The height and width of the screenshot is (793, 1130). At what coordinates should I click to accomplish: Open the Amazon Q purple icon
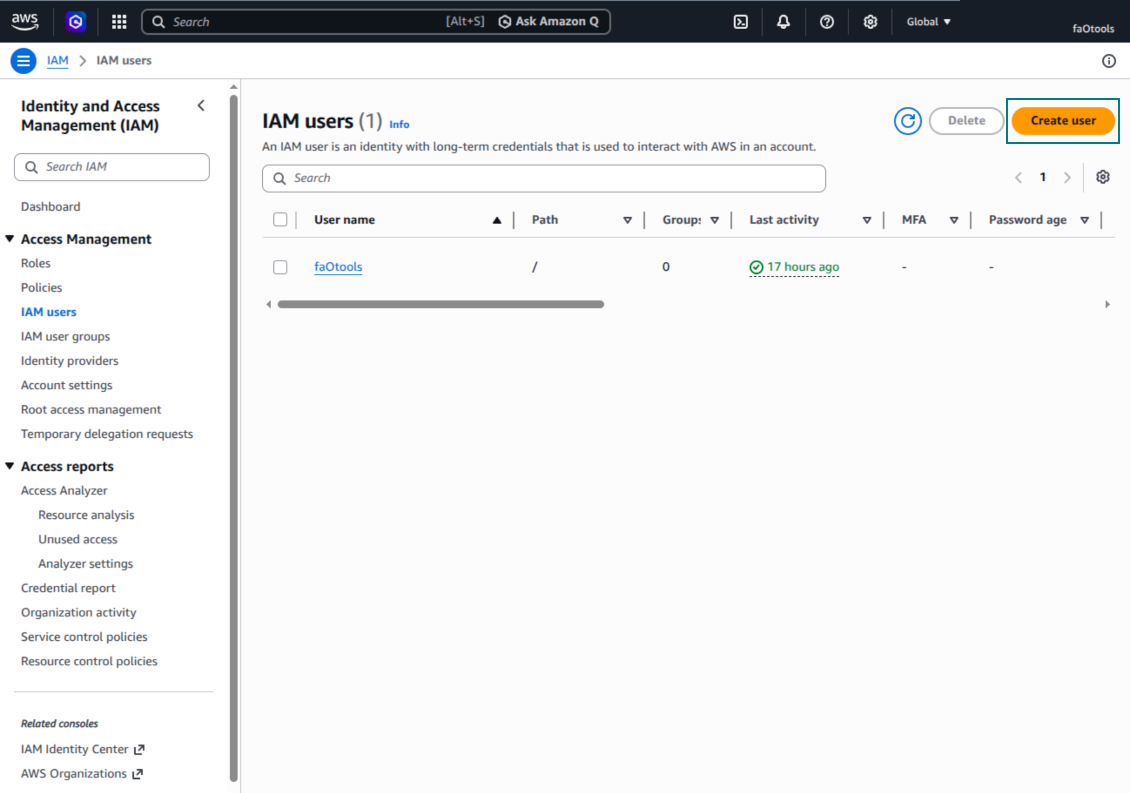(x=76, y=22)
